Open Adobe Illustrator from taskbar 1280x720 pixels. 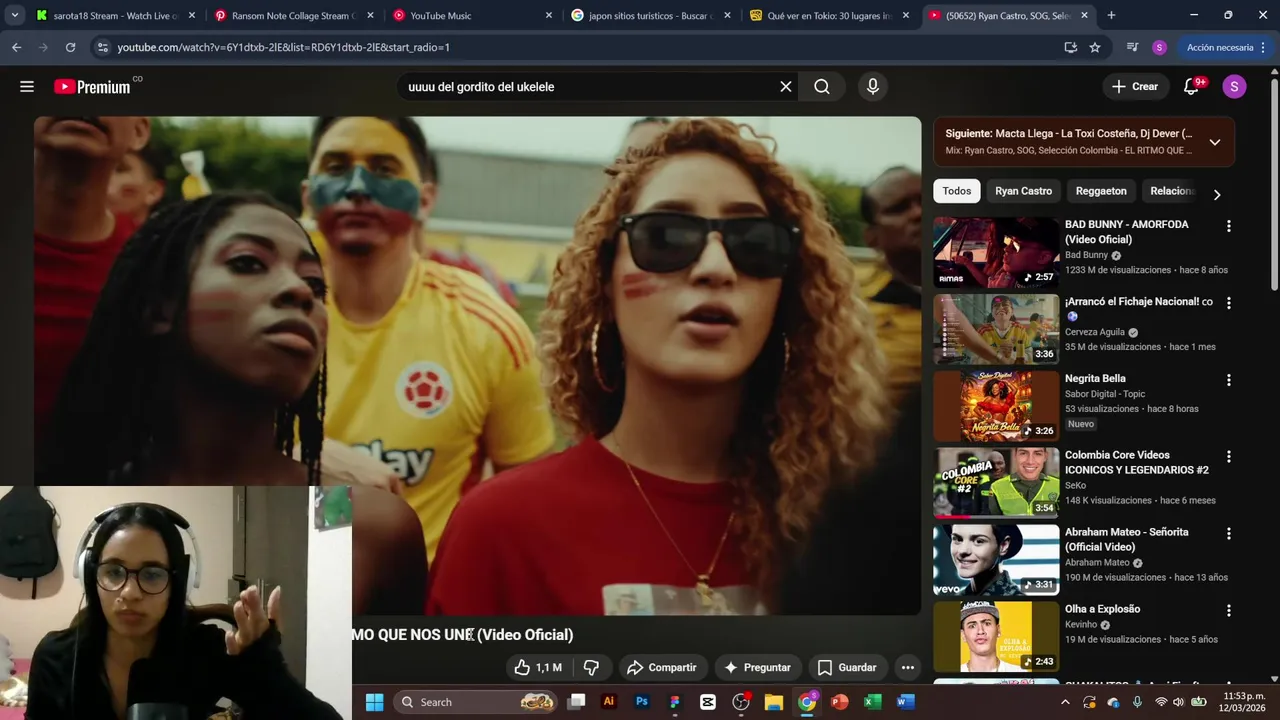click(x=608, y=702)
